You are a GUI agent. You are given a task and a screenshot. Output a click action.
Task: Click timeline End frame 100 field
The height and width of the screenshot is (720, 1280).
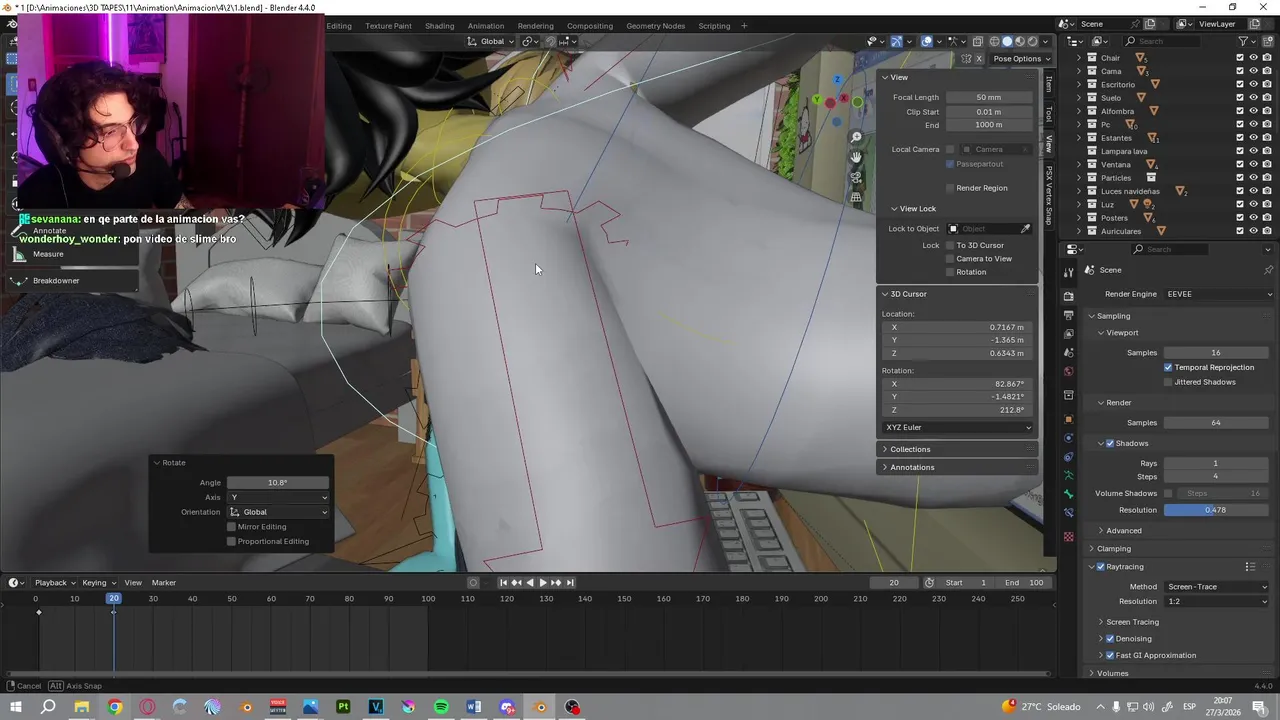[1025, 583]
